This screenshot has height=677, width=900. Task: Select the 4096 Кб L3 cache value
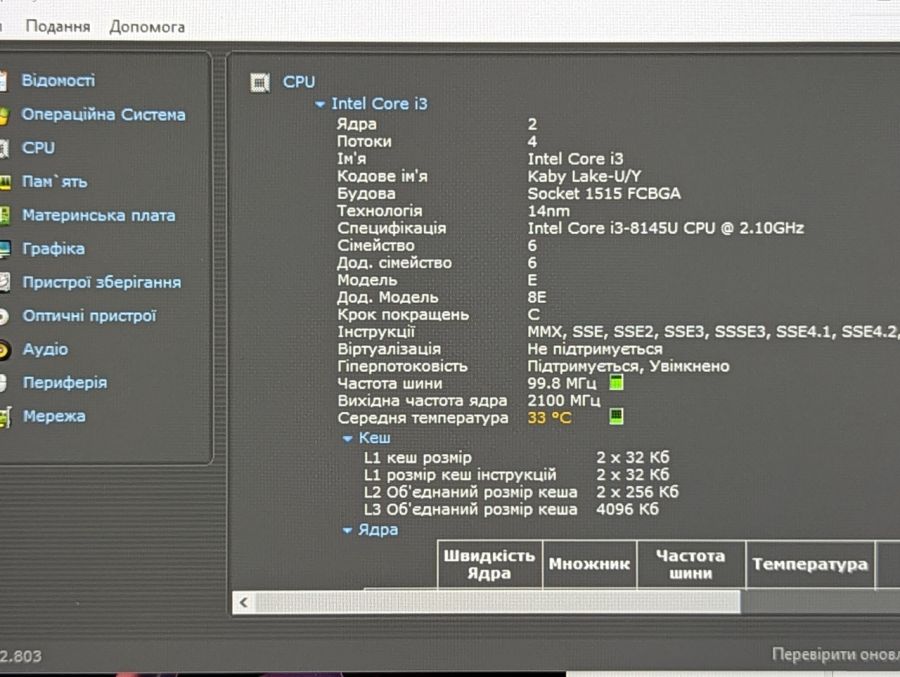(x=627, y=509)
